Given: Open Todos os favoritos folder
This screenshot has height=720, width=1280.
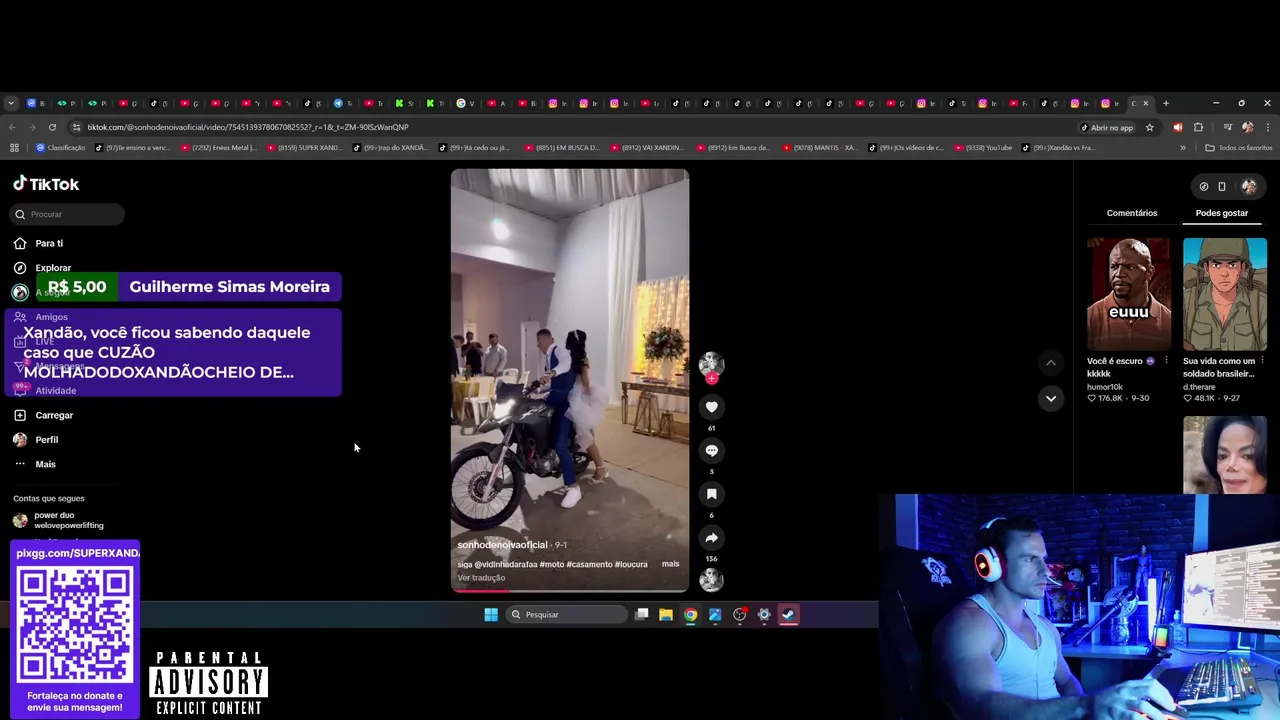Looking at the screenshot, I should point(1239,148).
